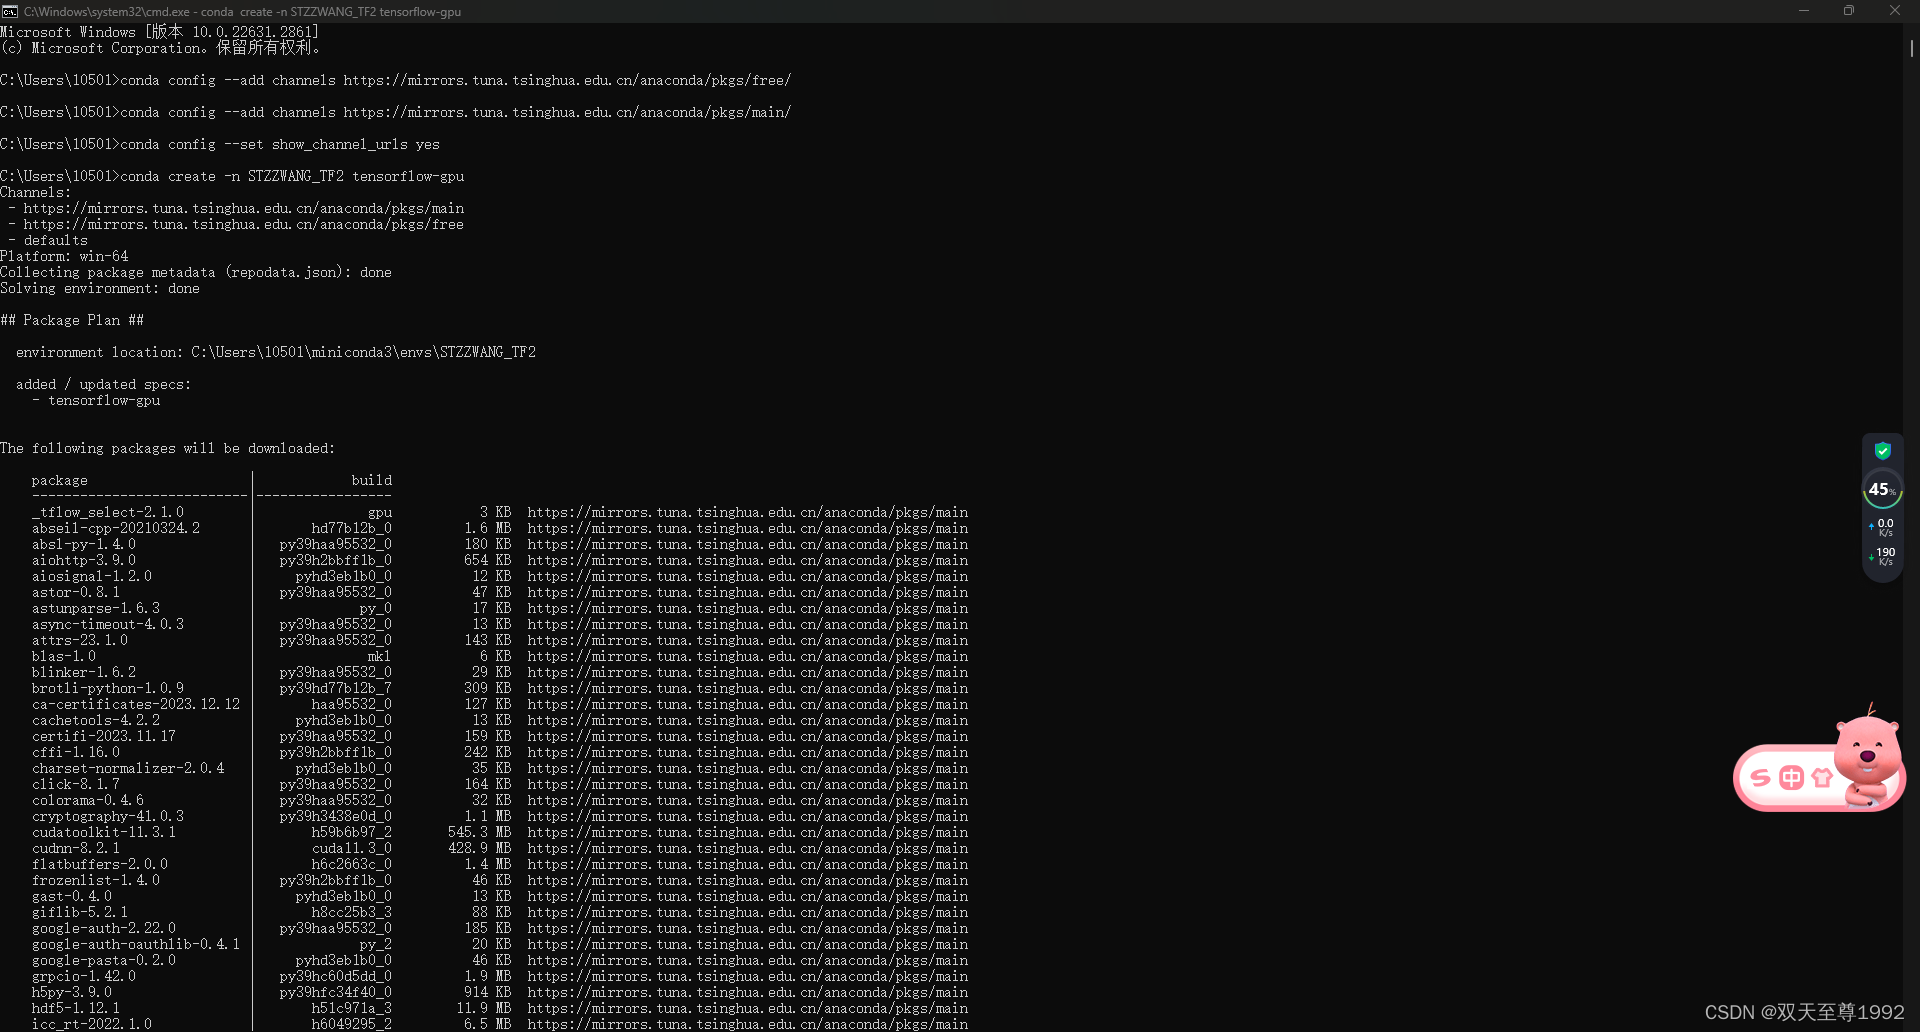The image size is (1920, 1032).
Task: Click the vertical scrollbar thumb at top right
Action: tap(1911, 48)
